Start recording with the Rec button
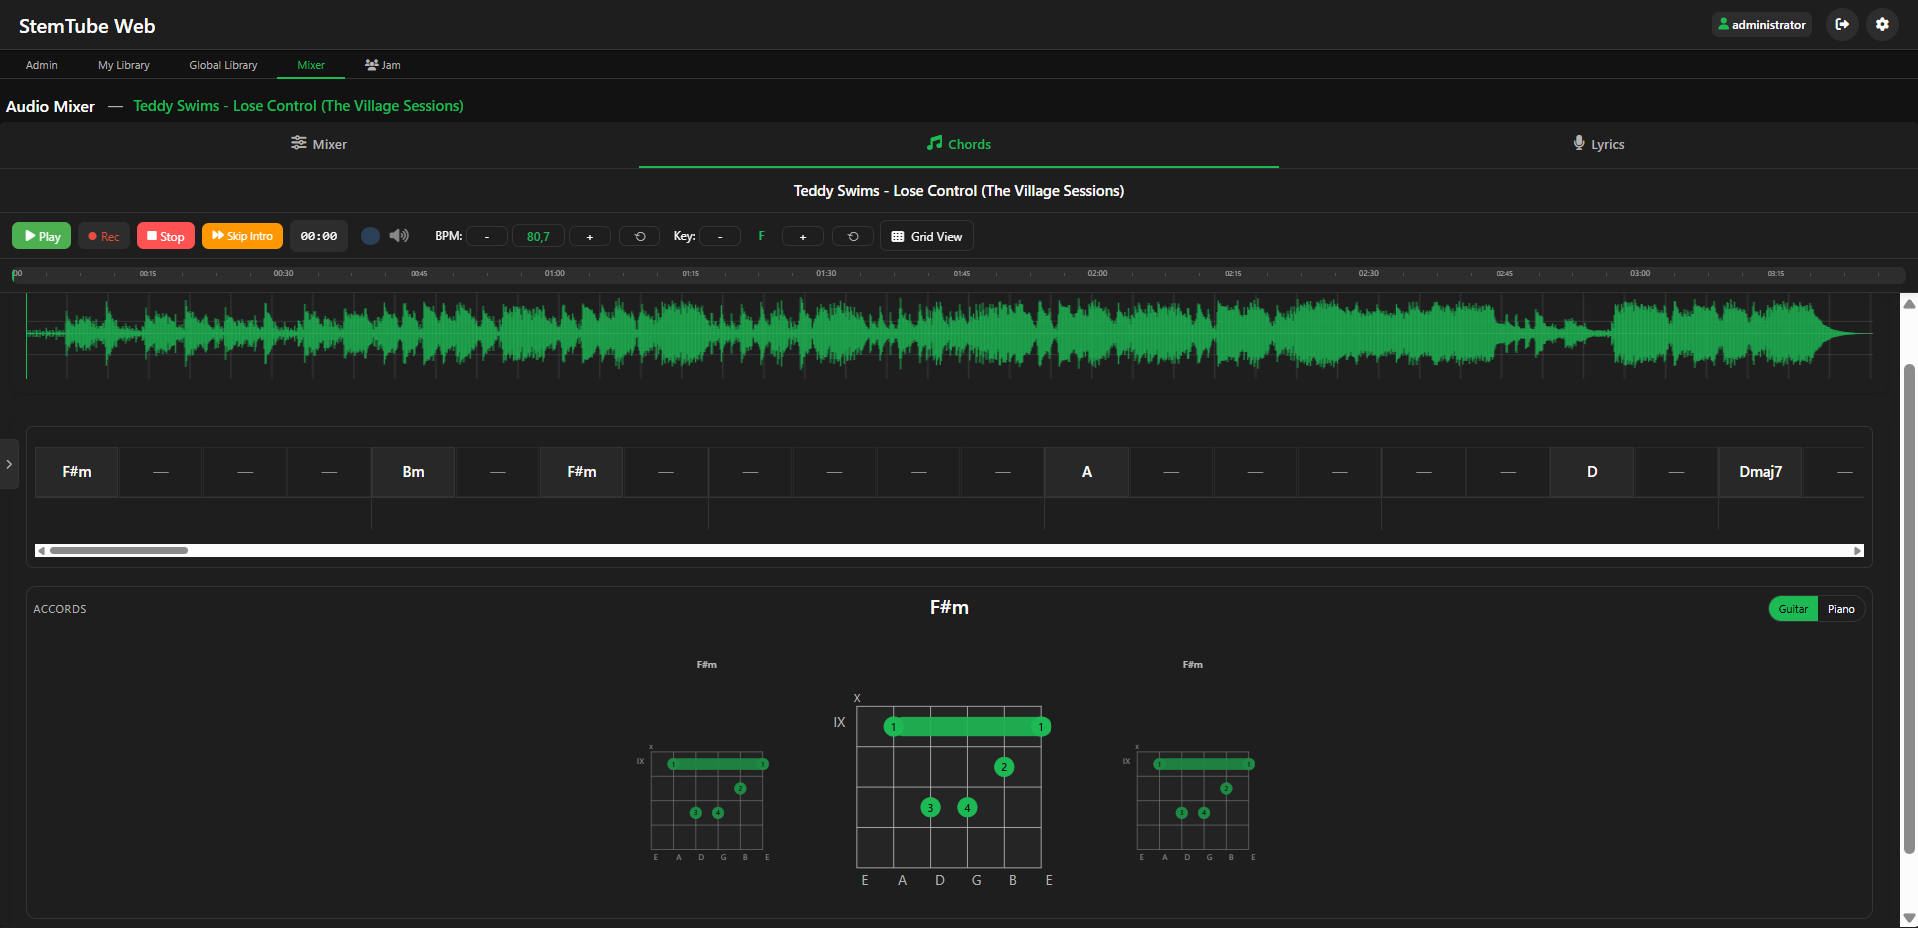The image size is (1918, 928). click(104, 236)
